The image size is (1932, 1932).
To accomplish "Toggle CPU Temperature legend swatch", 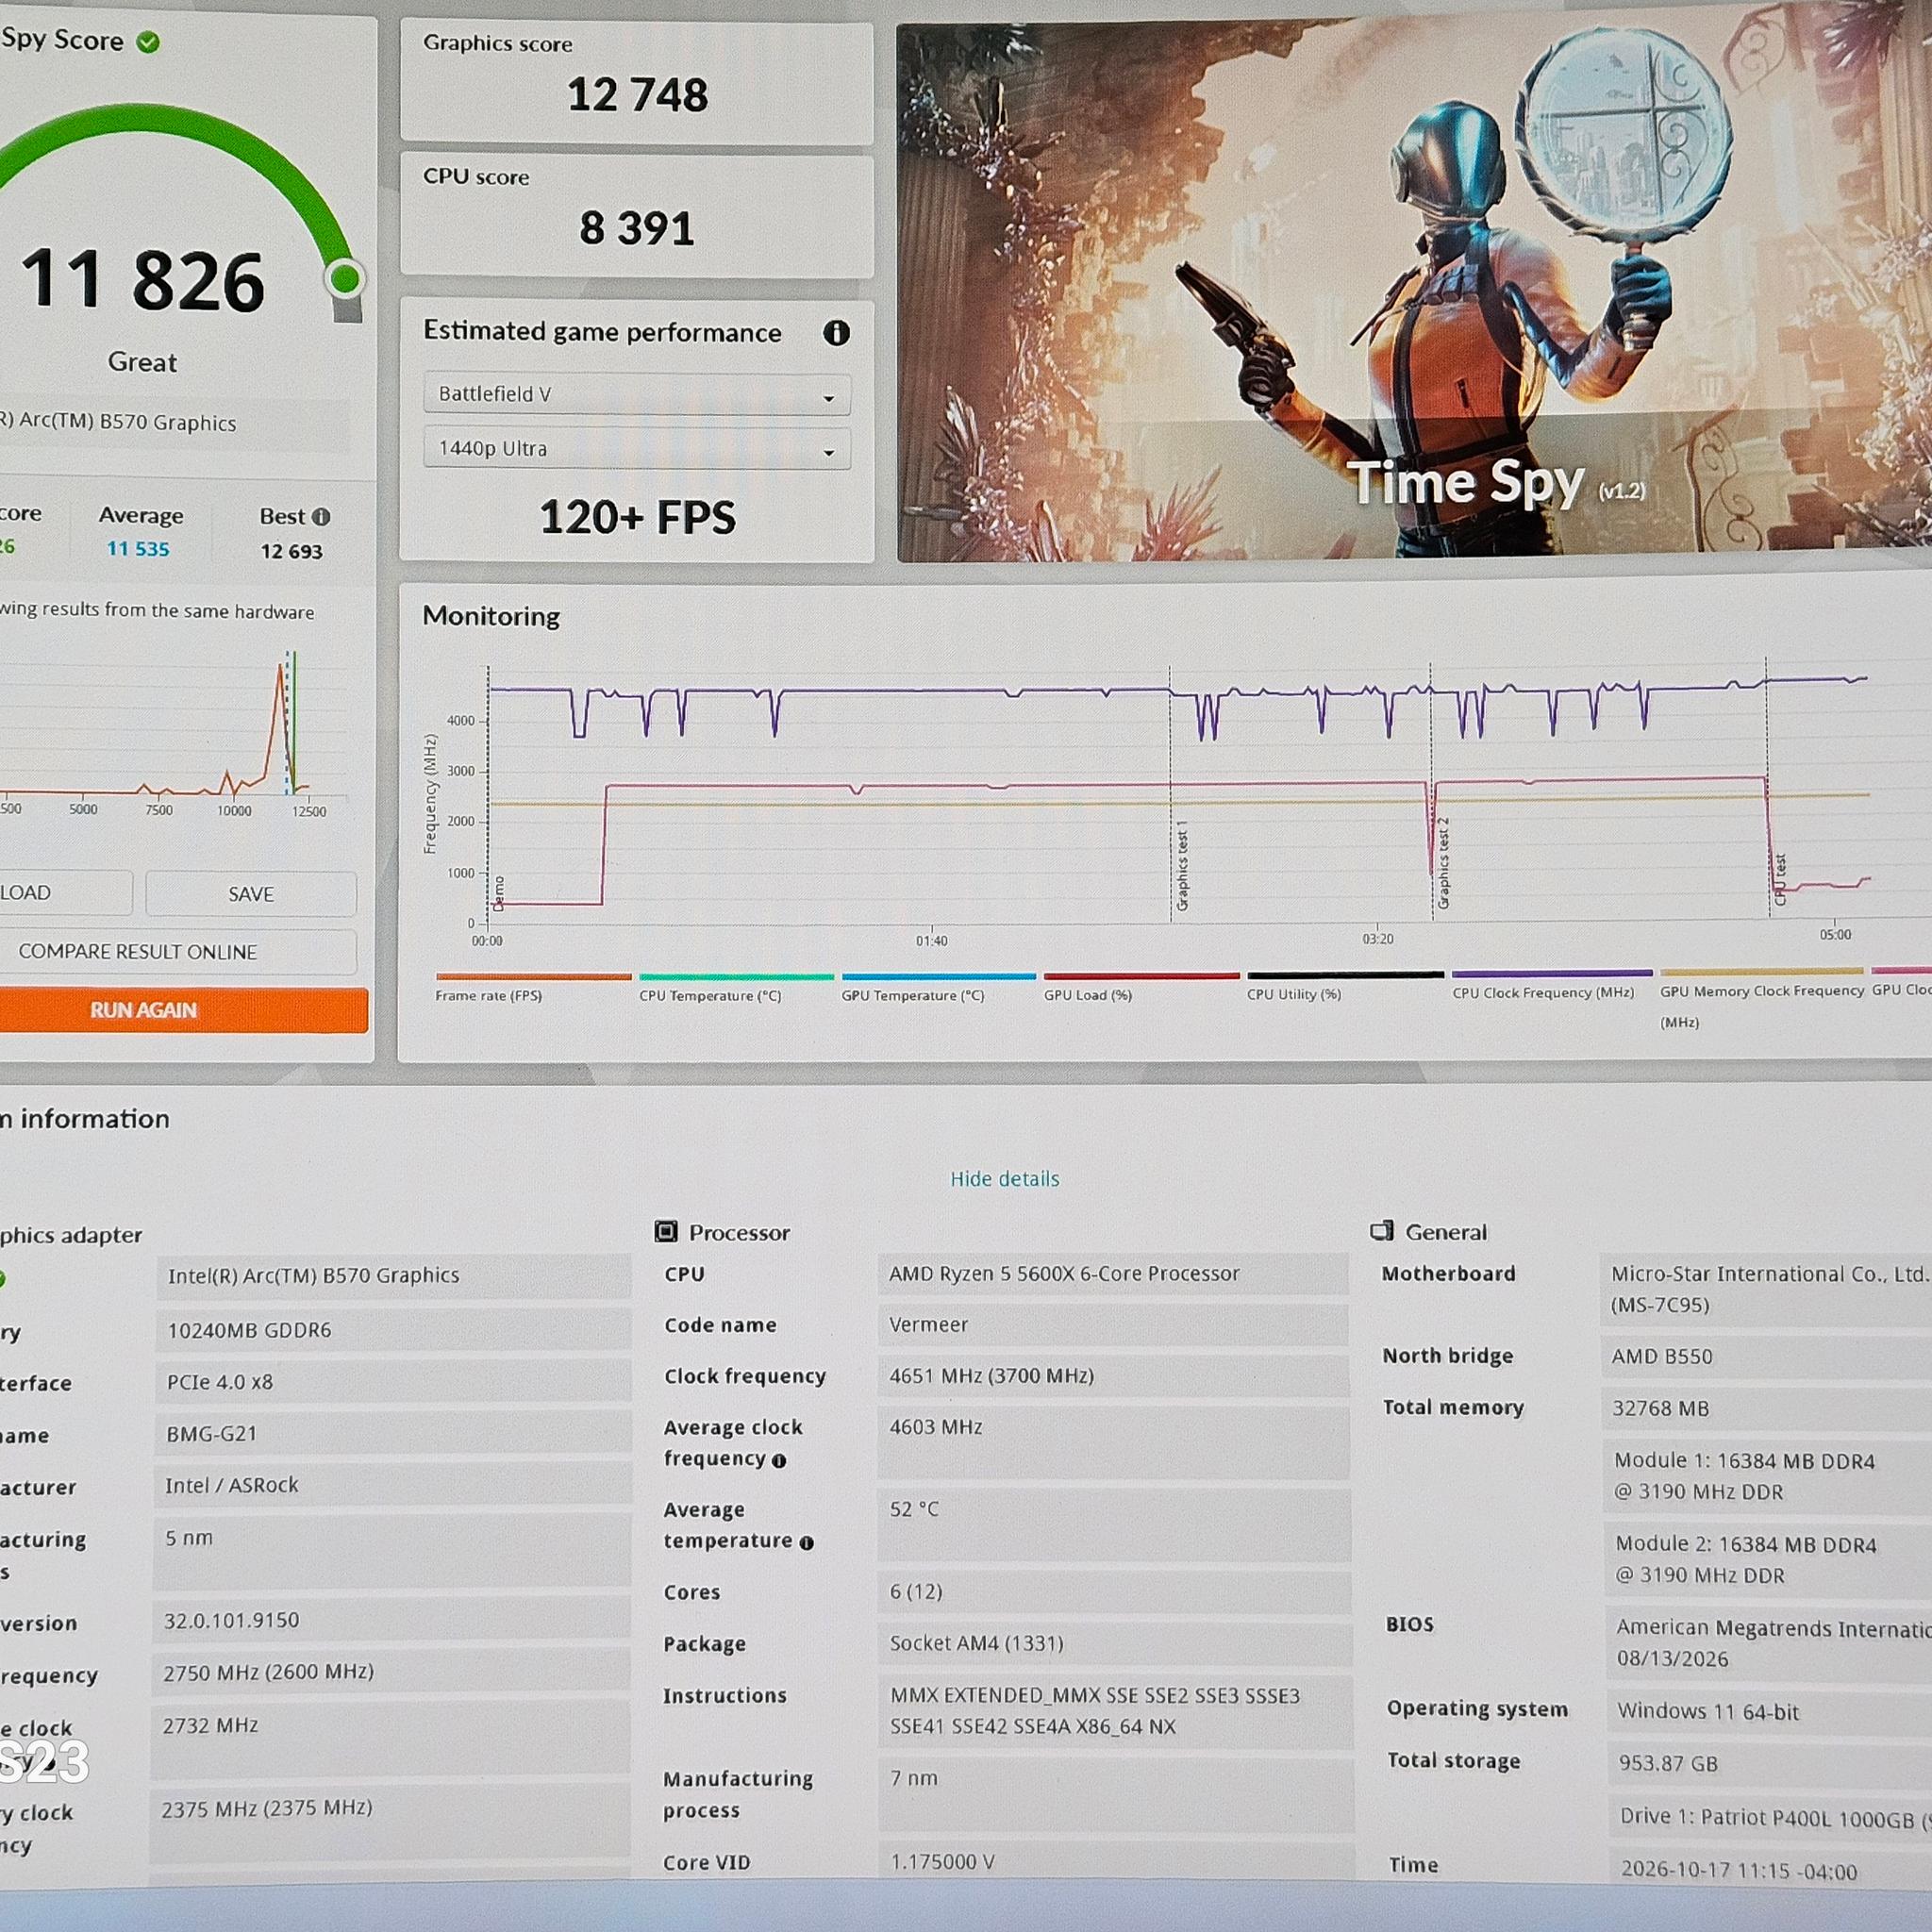I will pyautogui.click(x=736, y=977).
